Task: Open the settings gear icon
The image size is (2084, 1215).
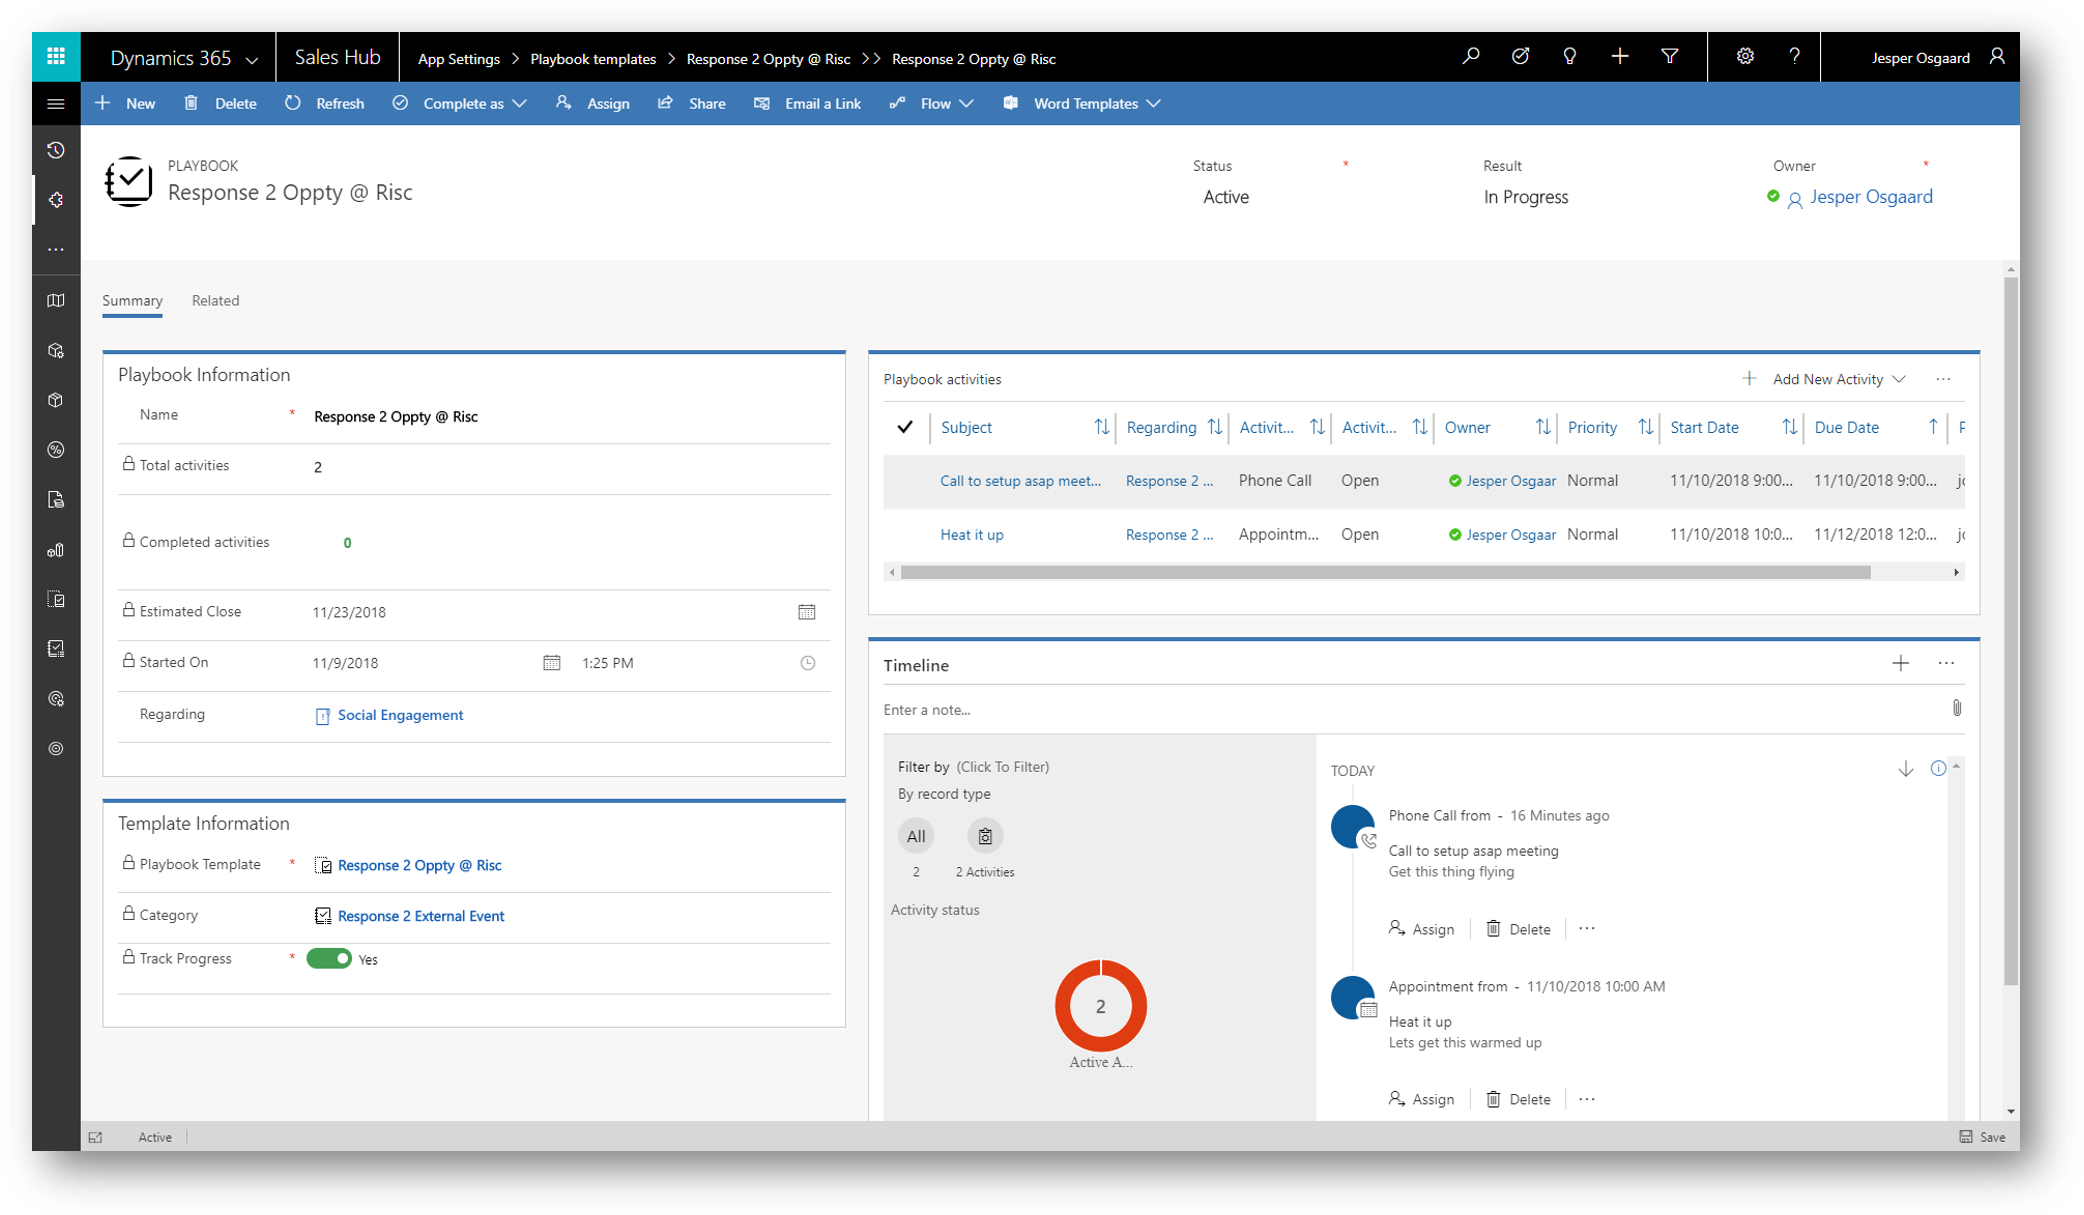Action: [1745, 57]
